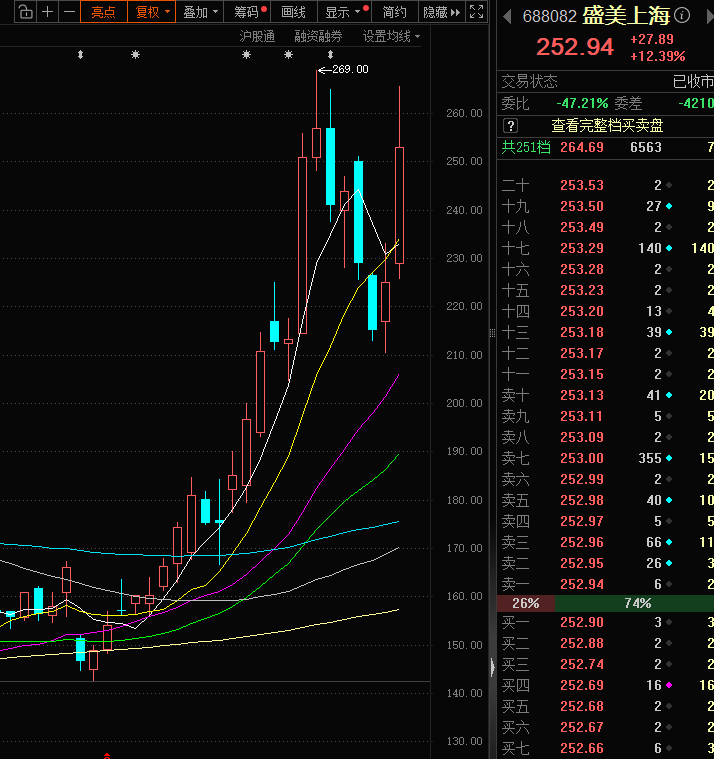Click 200.00 price axis label
The width and height of the screenshot is (714, 759).
point(464,403)
